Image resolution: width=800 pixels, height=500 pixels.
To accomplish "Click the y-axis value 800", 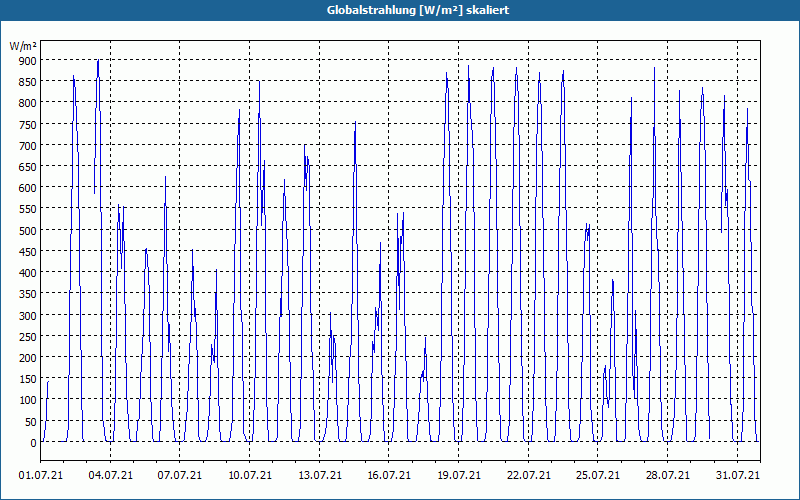I will point(28,103).
